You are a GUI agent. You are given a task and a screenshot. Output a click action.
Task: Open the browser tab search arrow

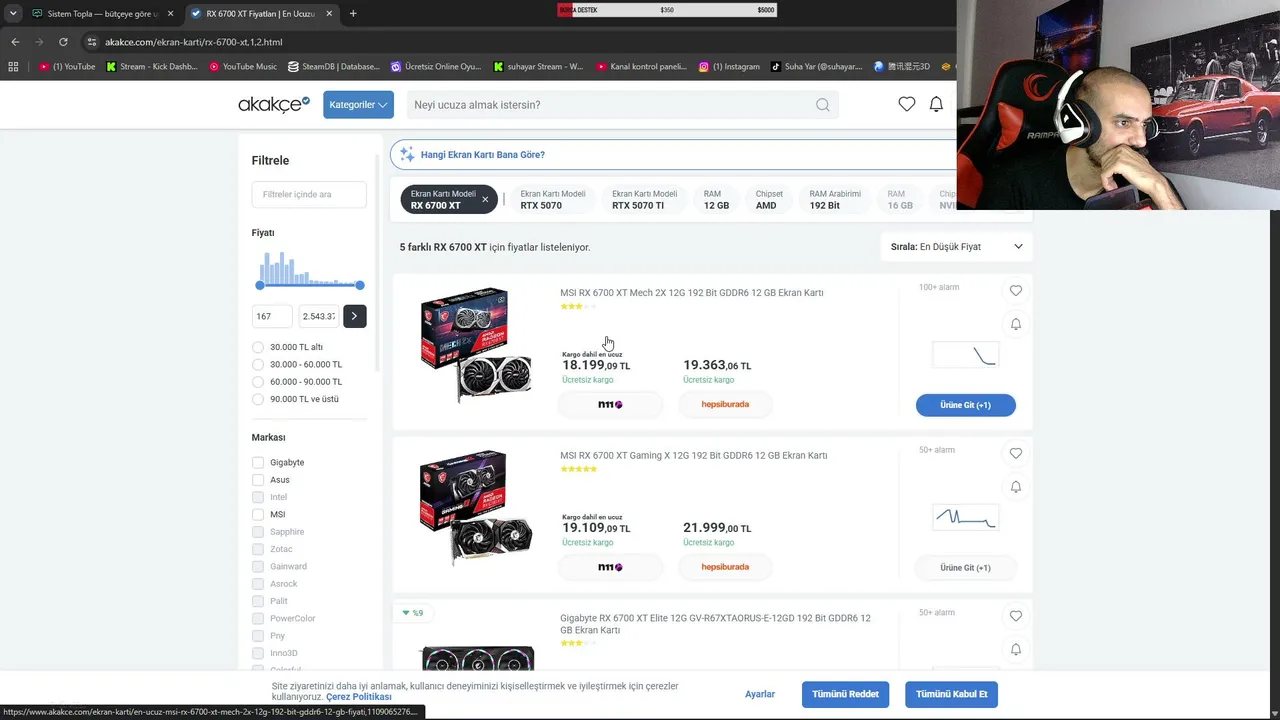click(x=13, y=13)
